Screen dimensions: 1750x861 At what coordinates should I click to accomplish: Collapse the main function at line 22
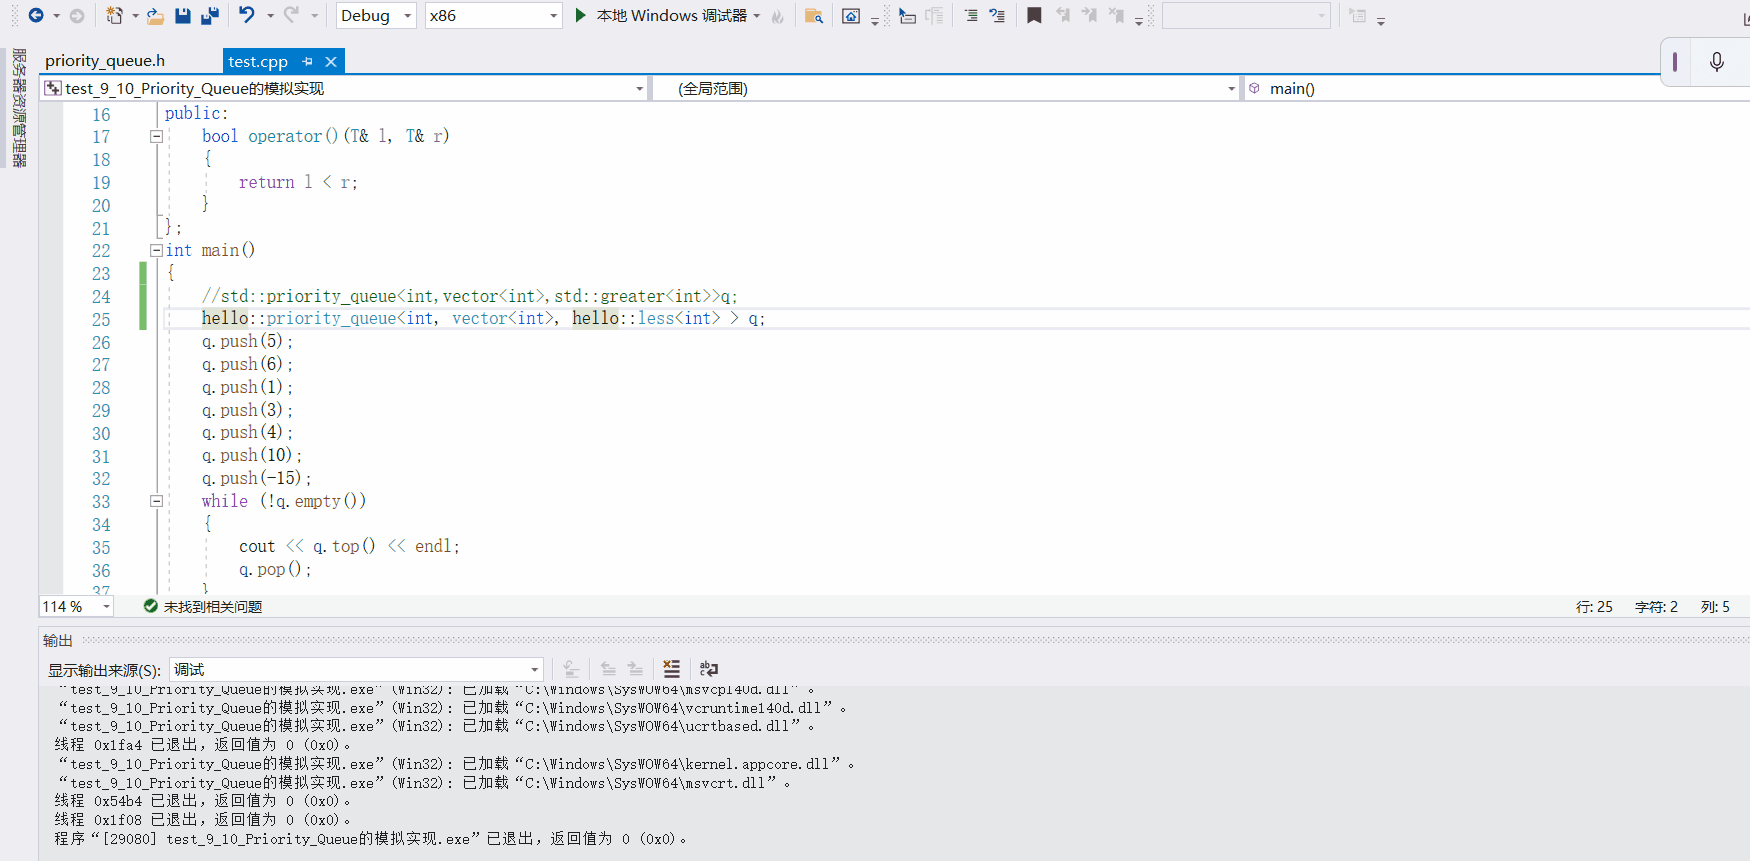(x=156, y=250)
